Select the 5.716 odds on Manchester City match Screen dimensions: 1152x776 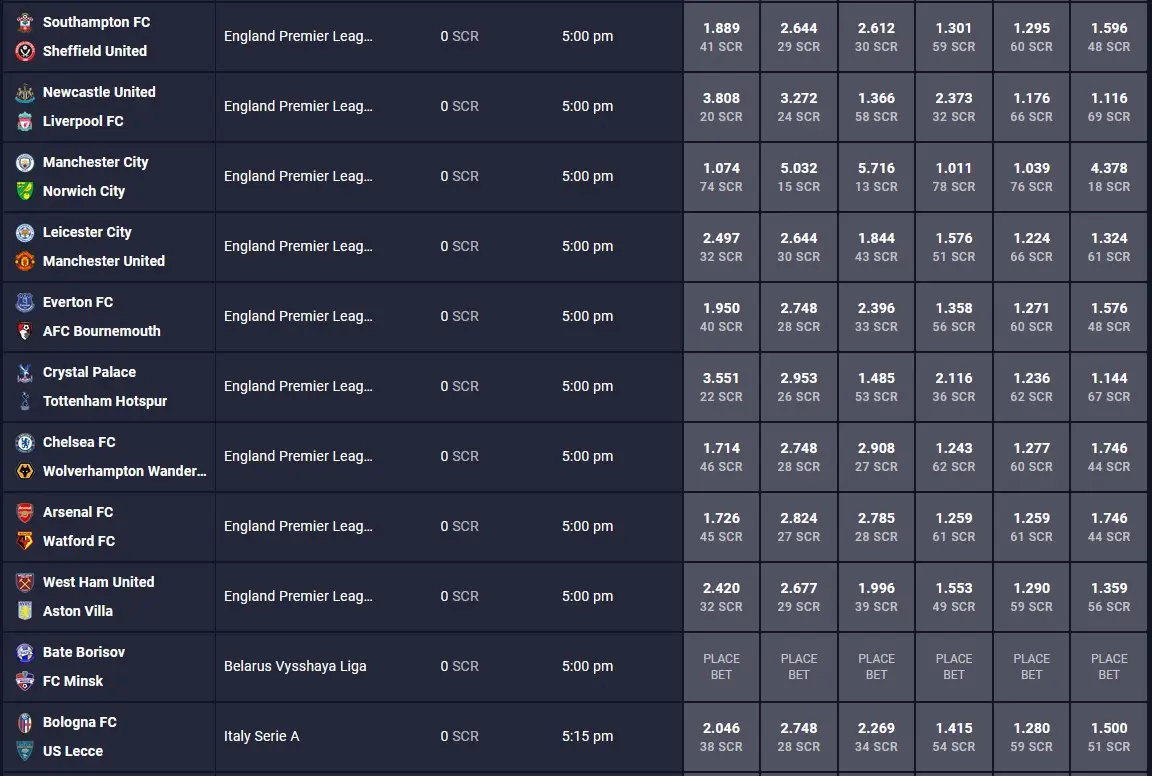click(876, 177)
